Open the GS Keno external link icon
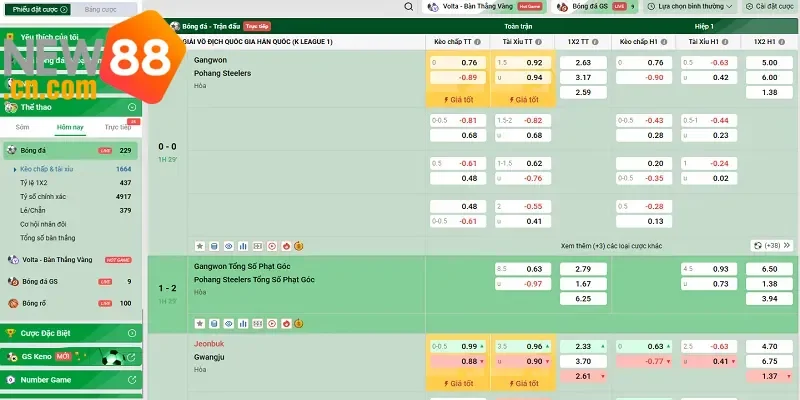This screenshot has height=400, width=800. [132, 356]
